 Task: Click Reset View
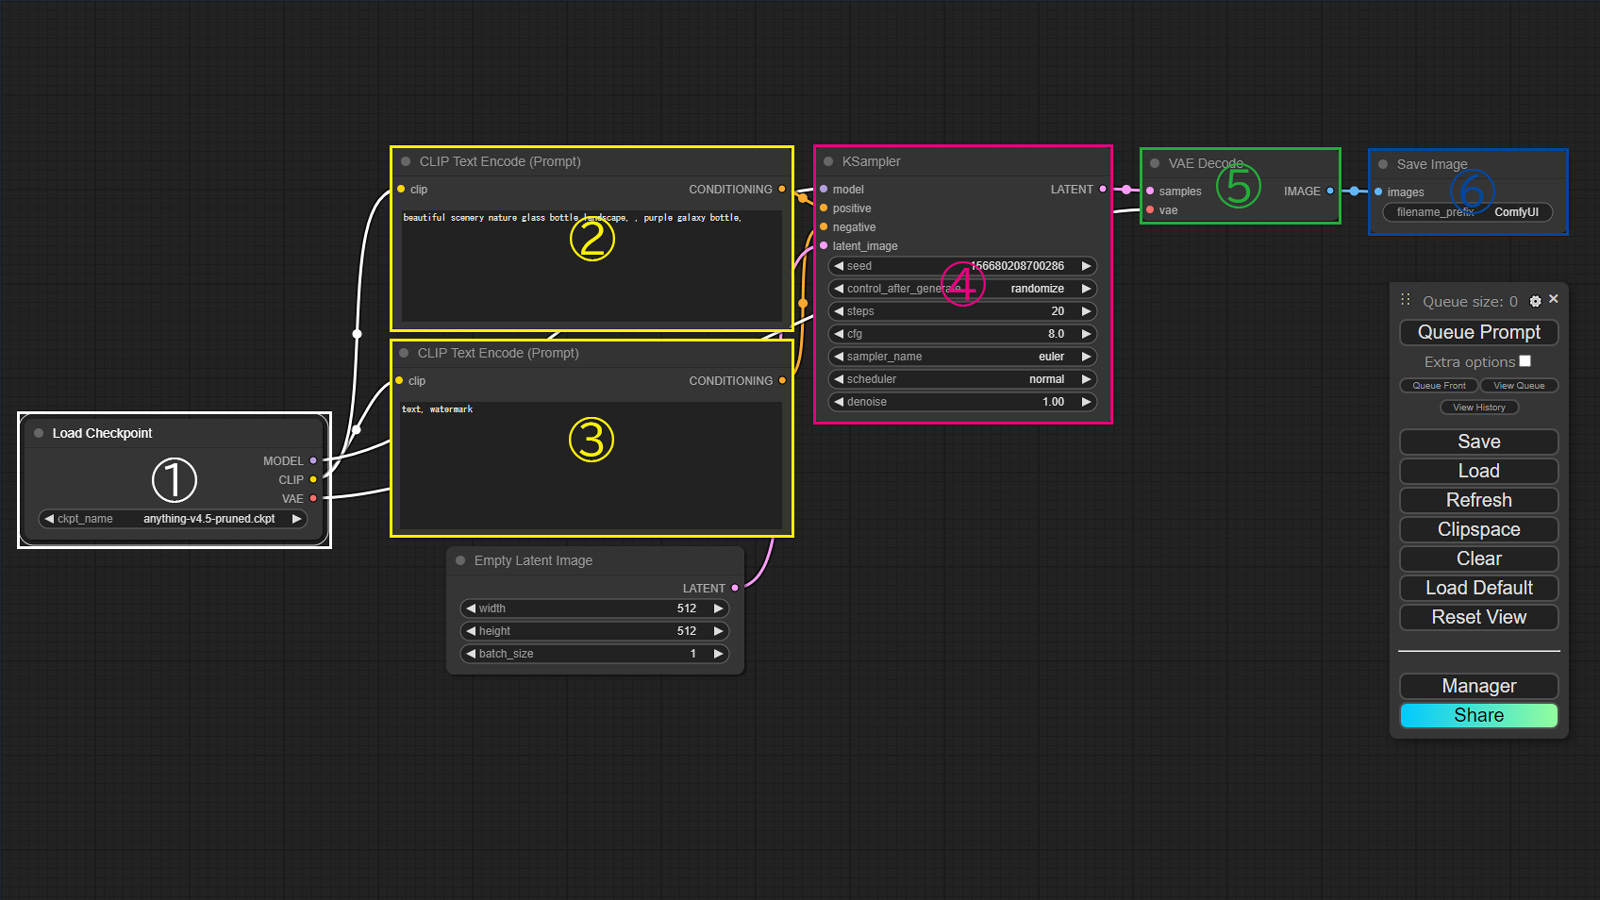tap(1479, 617)
